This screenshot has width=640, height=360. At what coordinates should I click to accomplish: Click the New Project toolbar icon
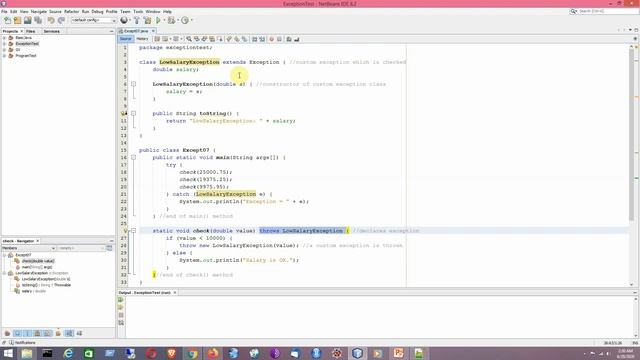(17, 20)
